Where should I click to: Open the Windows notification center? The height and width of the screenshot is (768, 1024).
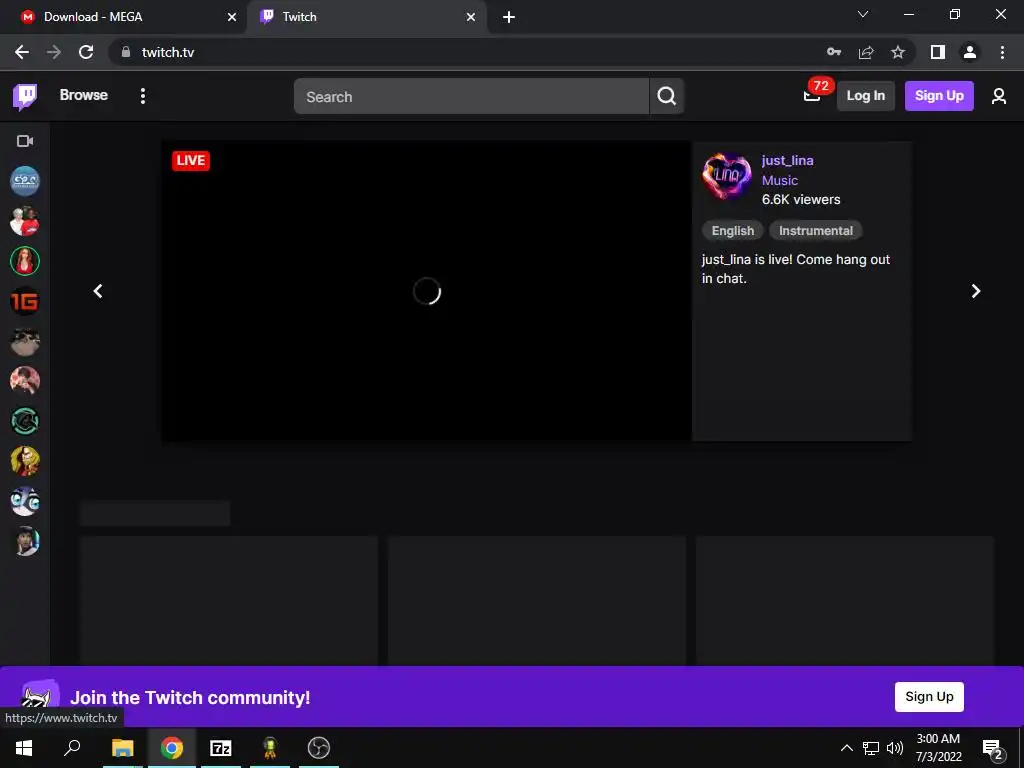coord(992,749)
